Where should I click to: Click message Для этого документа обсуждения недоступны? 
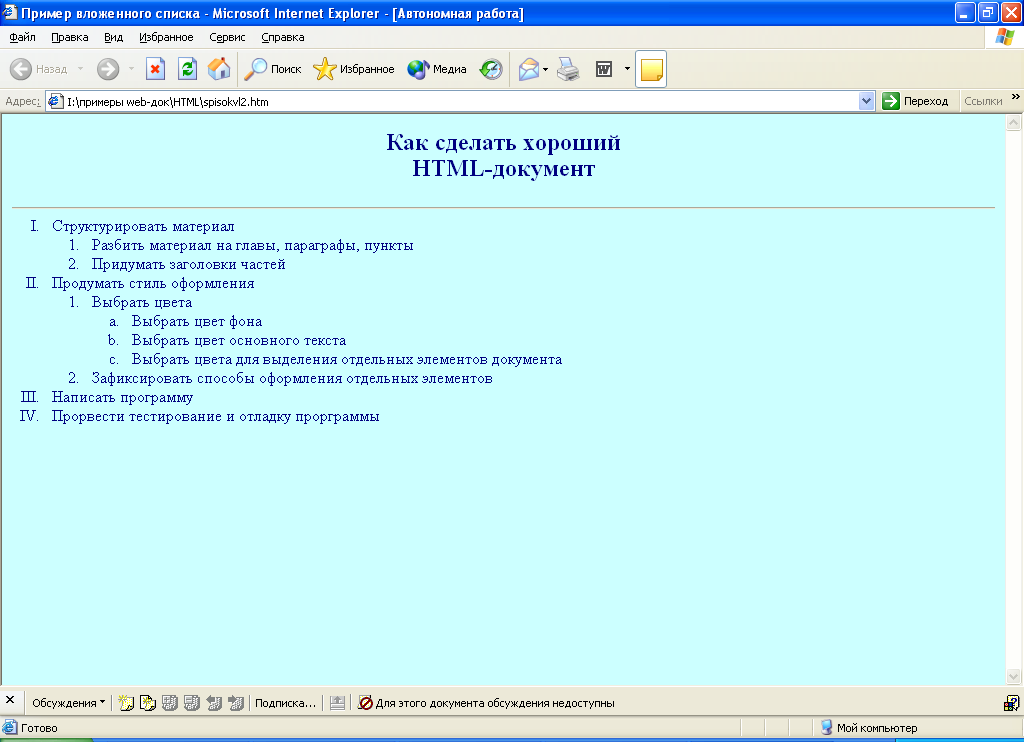[x=495, y=703]
